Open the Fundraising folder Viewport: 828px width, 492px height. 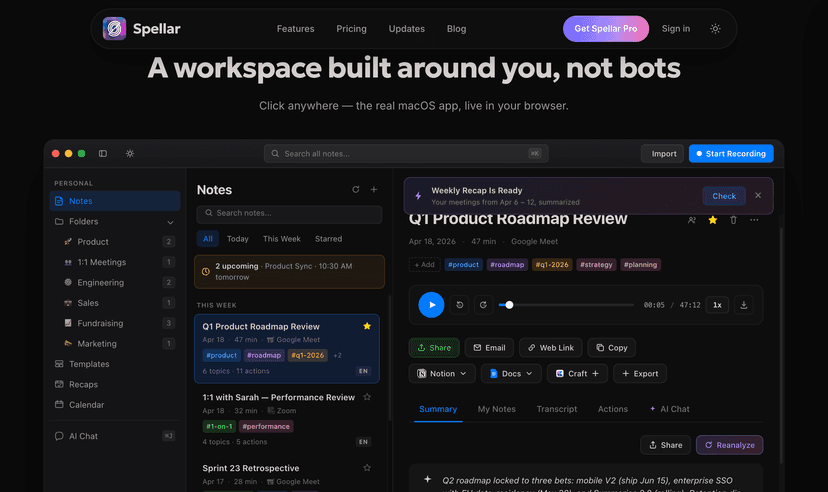coord(115,323)
